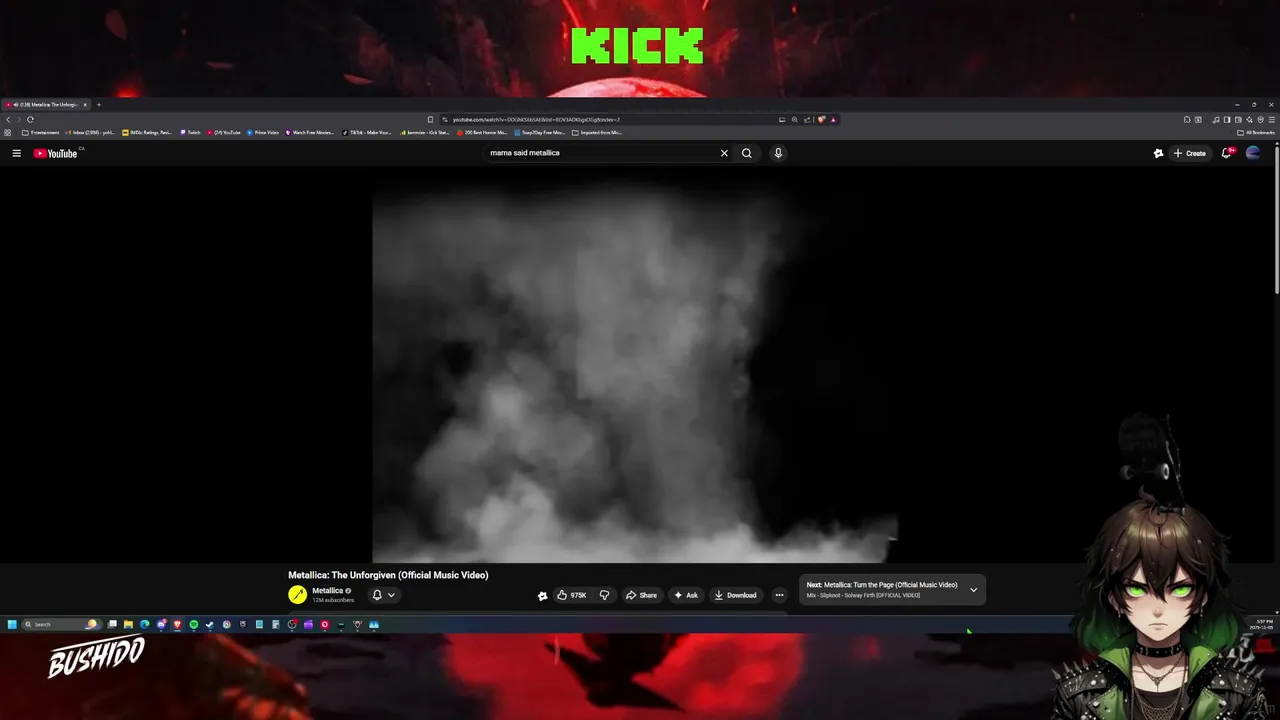Click the video title 'Metallica: The Unforgiven'
Viewport: 1280px width, 720px height.
coord(388,575)
